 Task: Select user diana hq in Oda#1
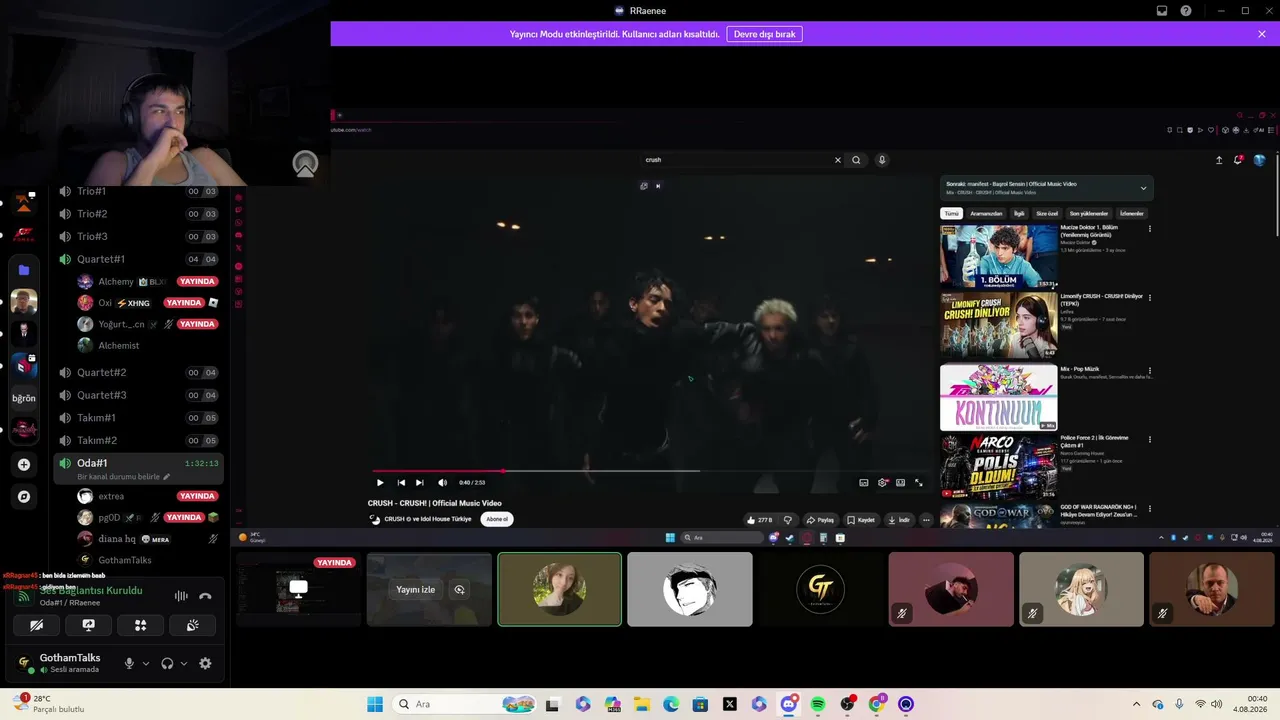pyautogui.click(x=147, y=539)
